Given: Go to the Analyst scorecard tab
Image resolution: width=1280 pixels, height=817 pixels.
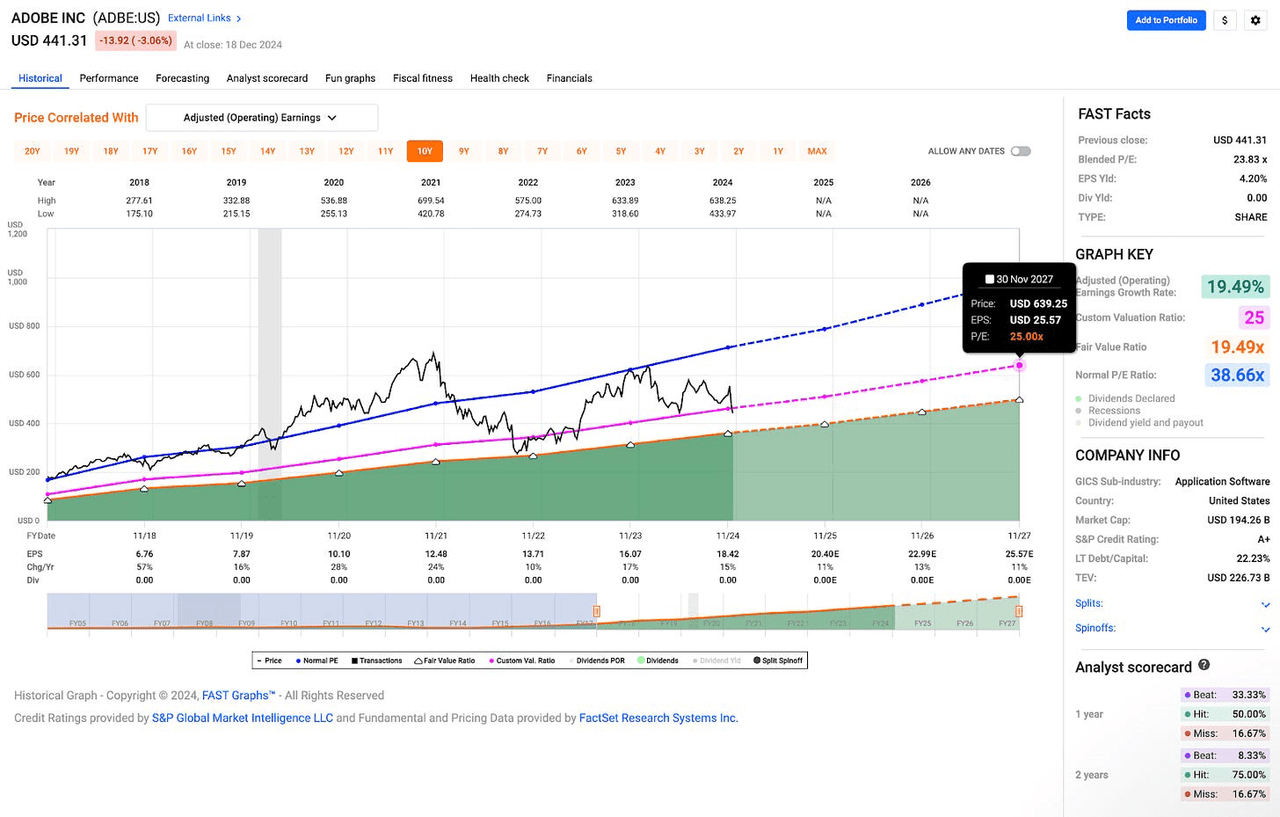Looking at the screenshot, I should point(267,78).
